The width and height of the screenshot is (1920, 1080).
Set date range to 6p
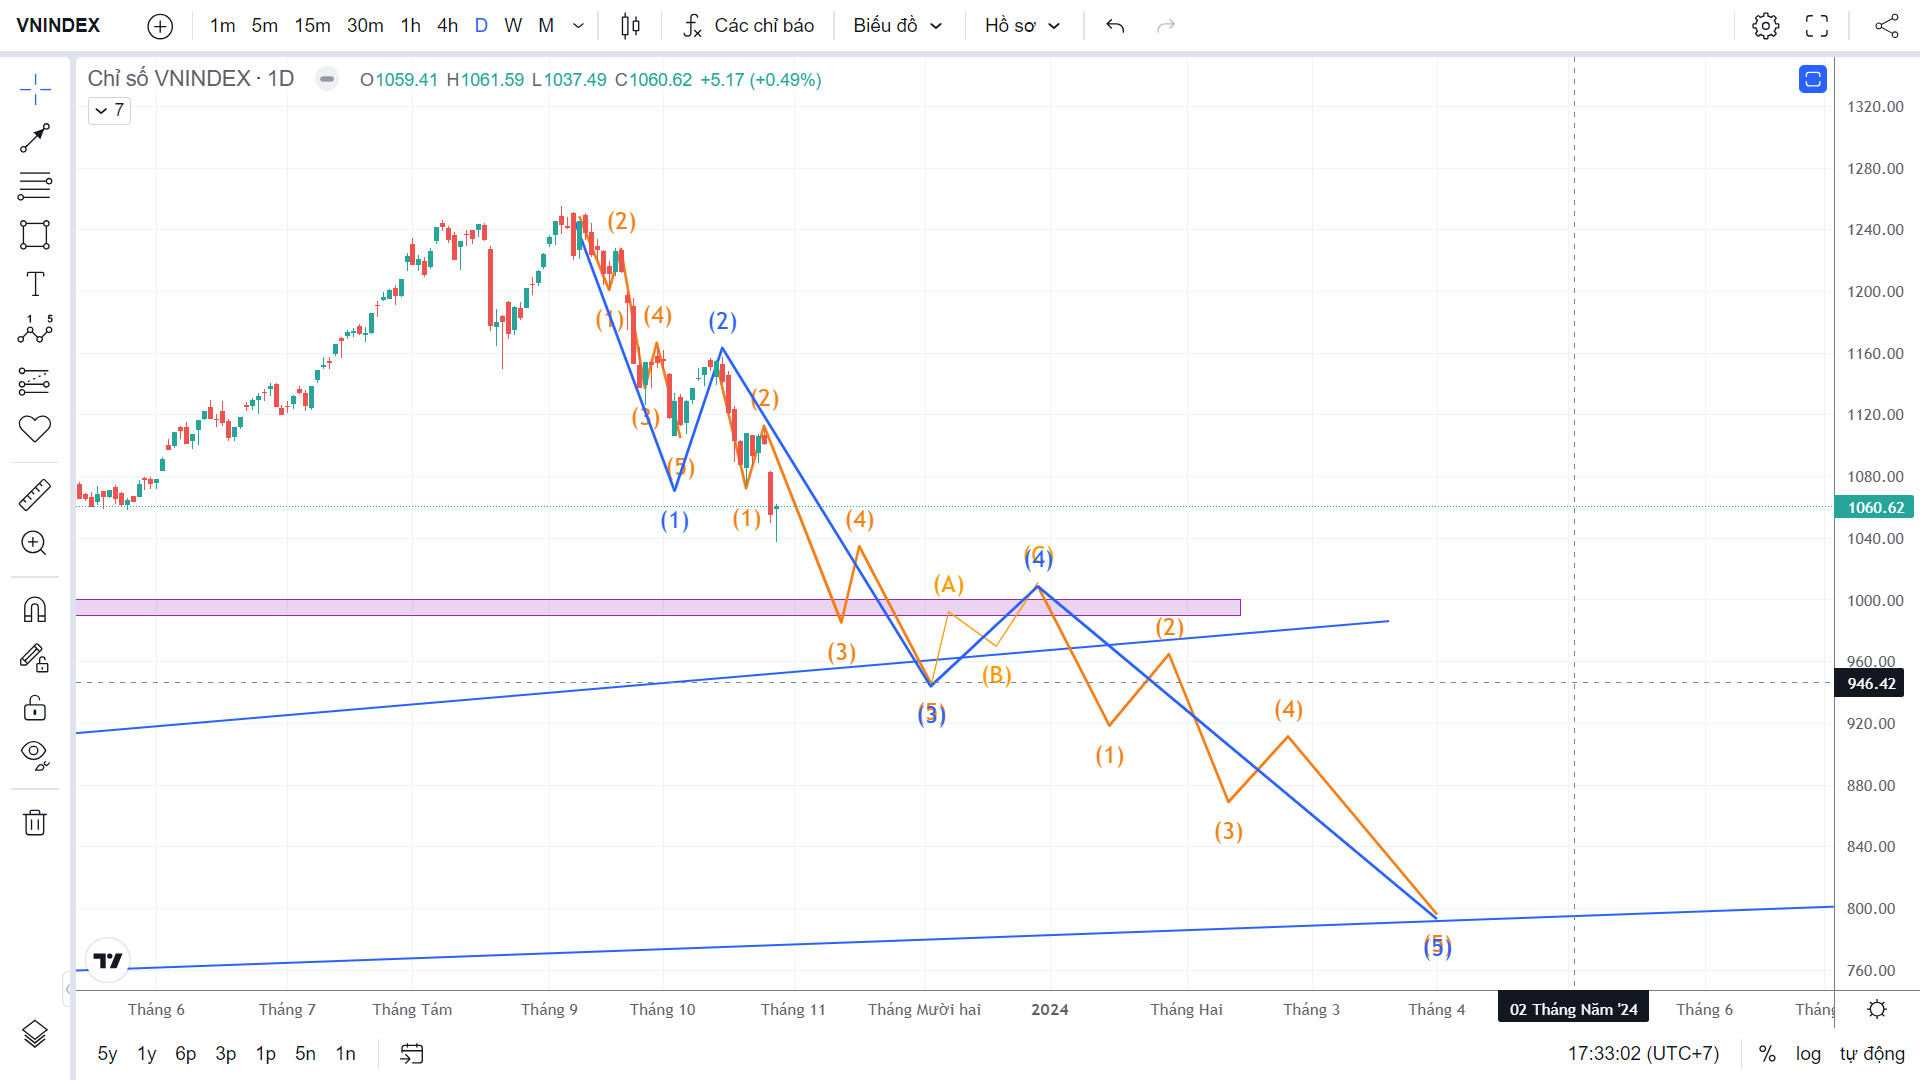point(186,1054)
